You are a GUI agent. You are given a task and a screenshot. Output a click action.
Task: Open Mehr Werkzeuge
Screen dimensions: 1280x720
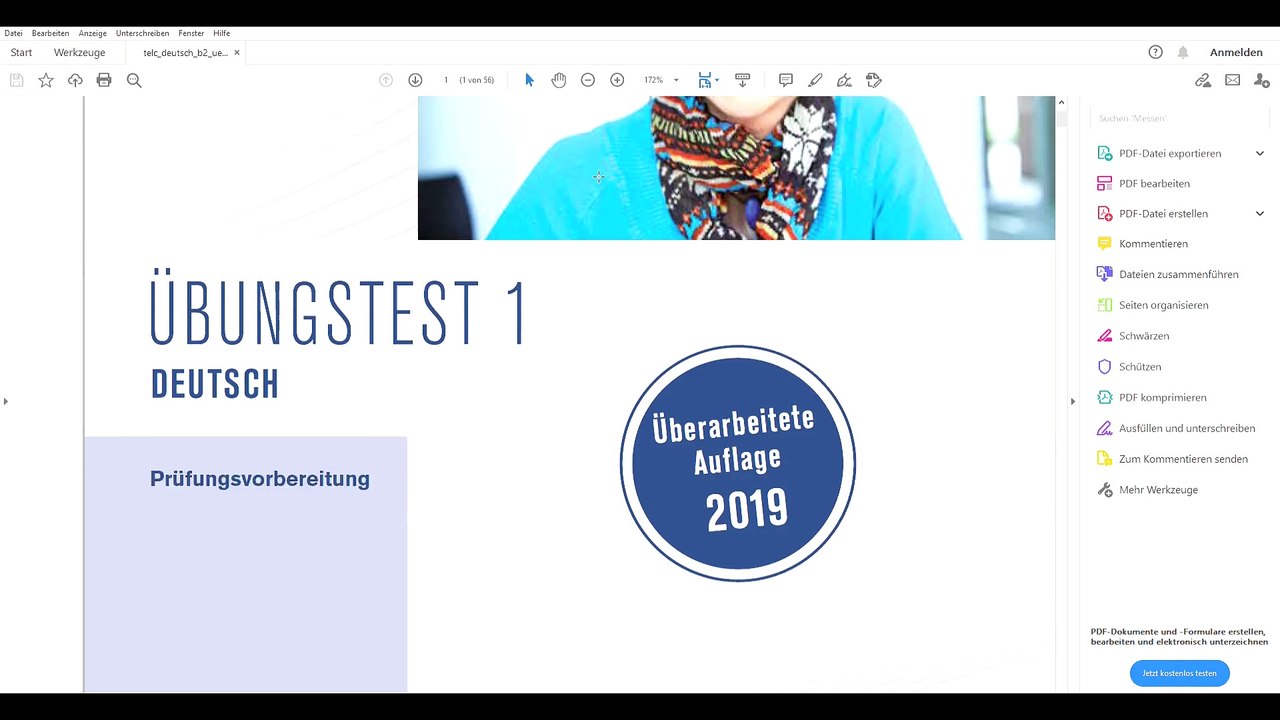[1147, 490]
